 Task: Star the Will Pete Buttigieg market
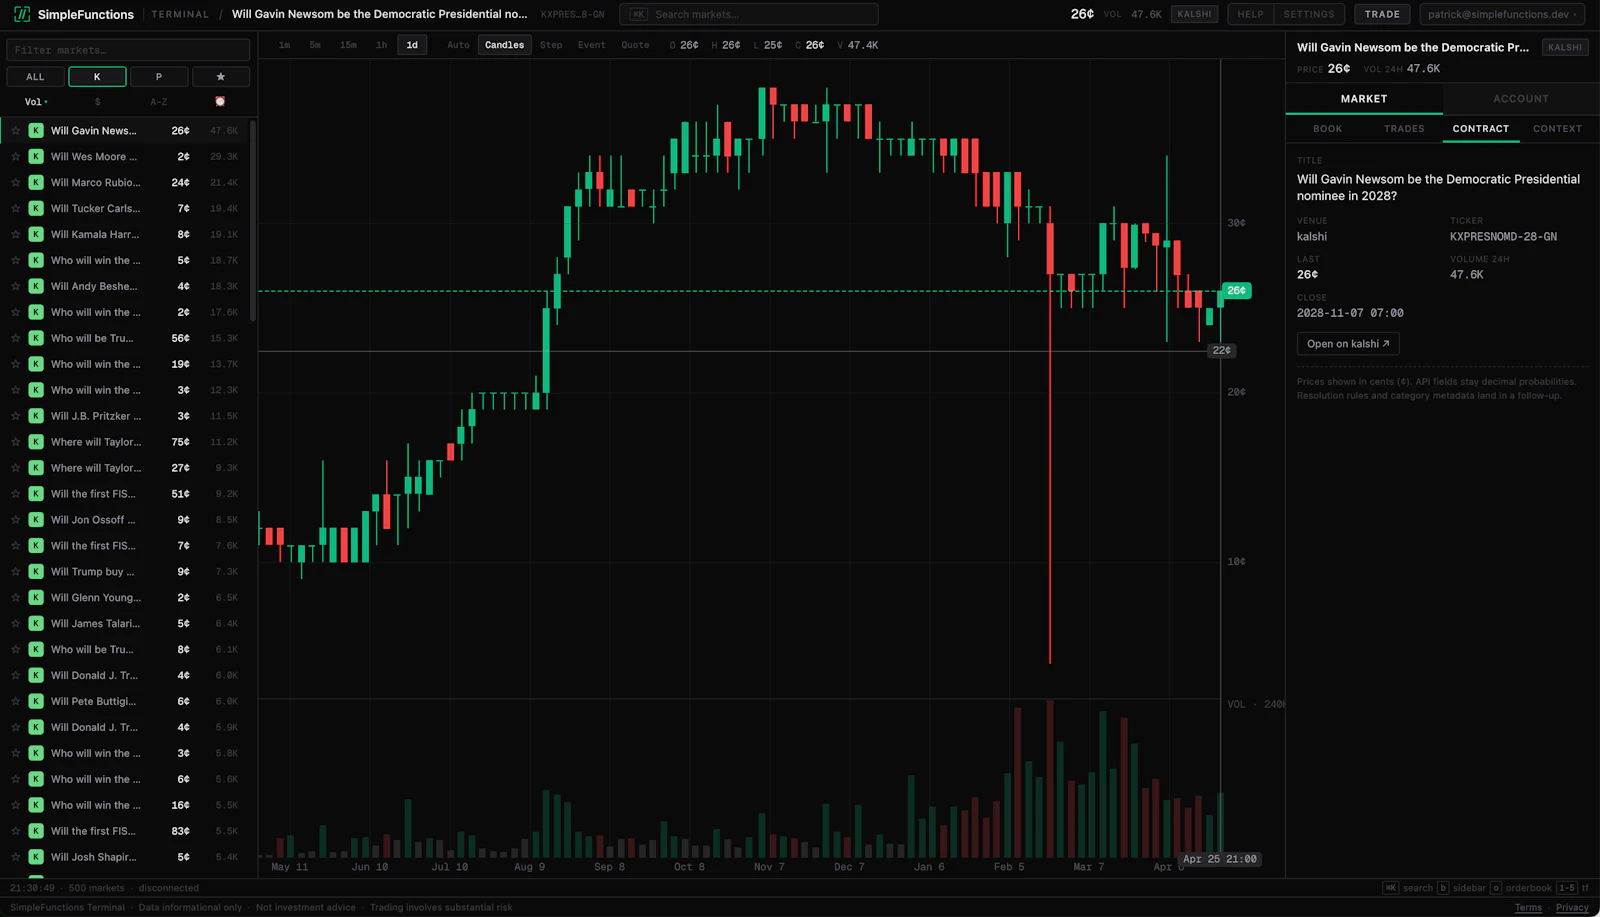pos(15,702)
